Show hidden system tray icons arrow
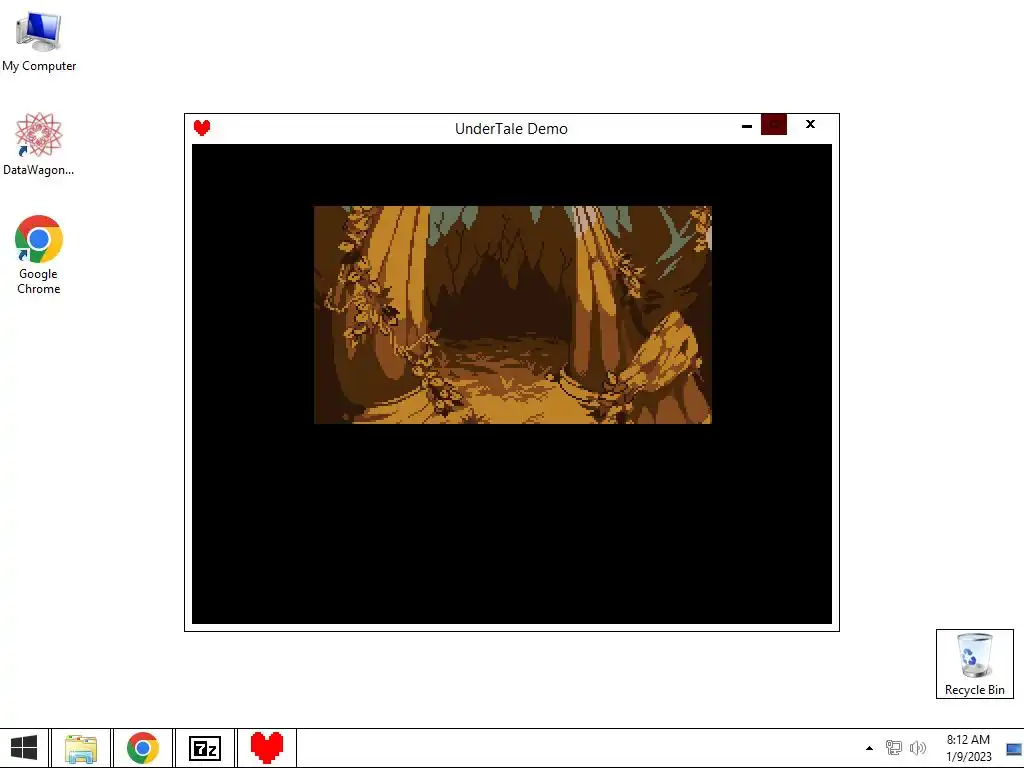Image resolution: width=1024 pixels, height=768 pixels. (869, 748)
